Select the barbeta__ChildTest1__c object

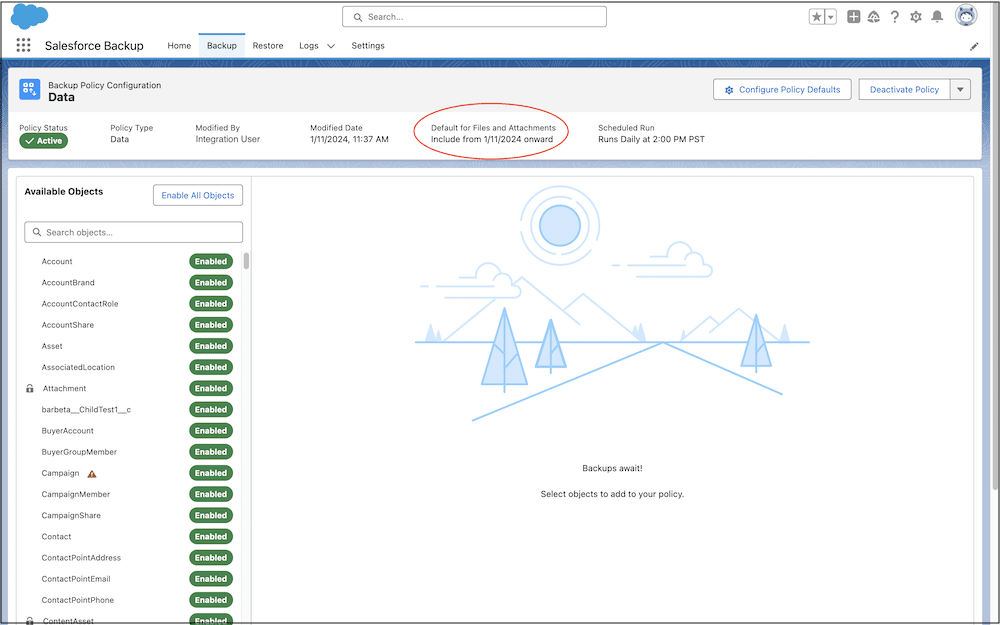click(86, 409)
